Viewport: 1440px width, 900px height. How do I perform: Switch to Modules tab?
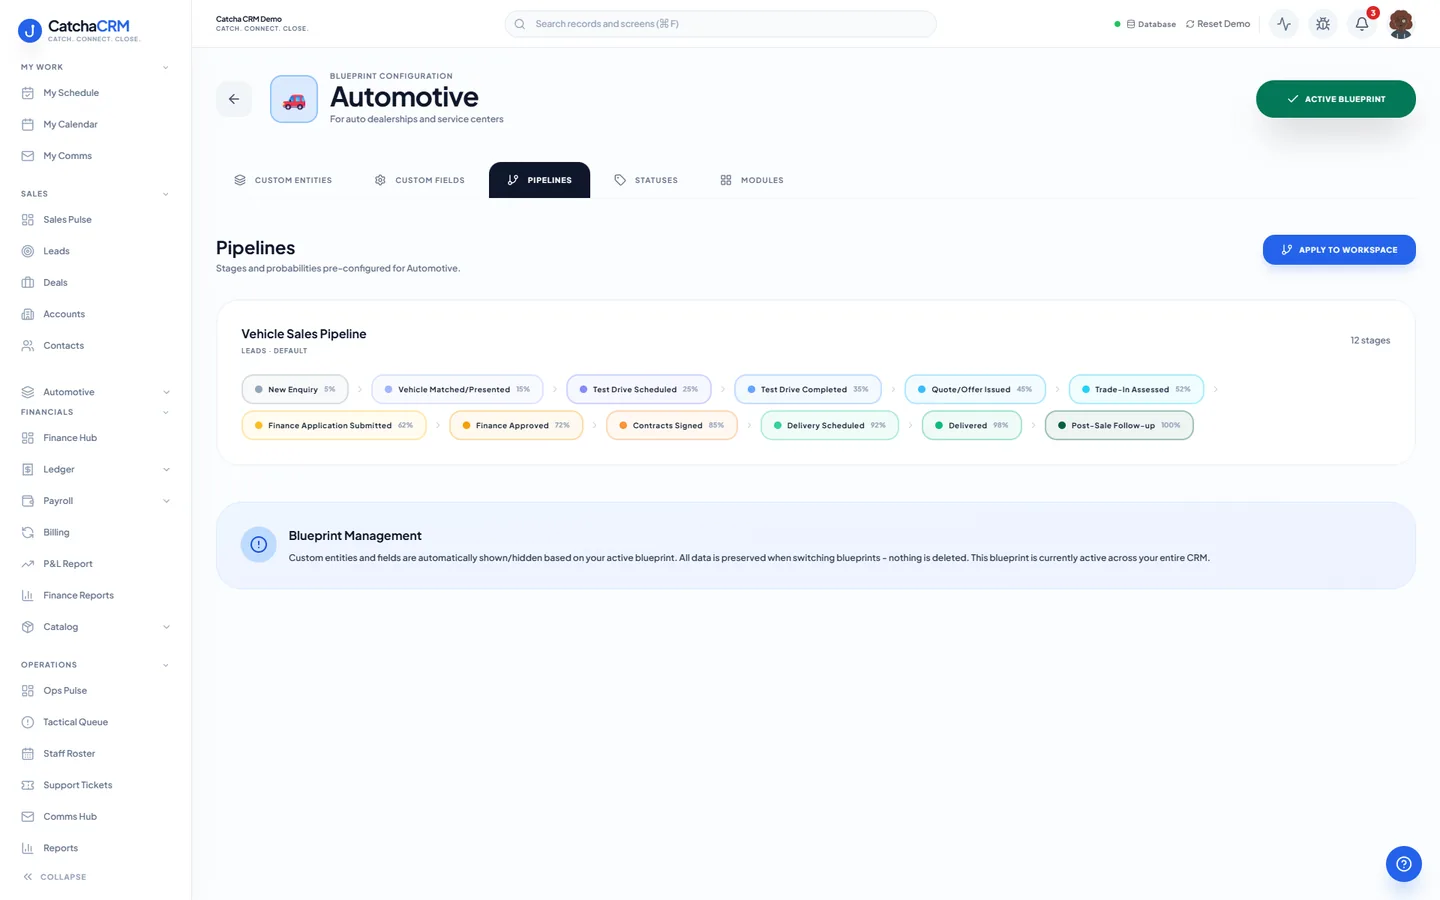pyautogui.click(x=752, y=180)
